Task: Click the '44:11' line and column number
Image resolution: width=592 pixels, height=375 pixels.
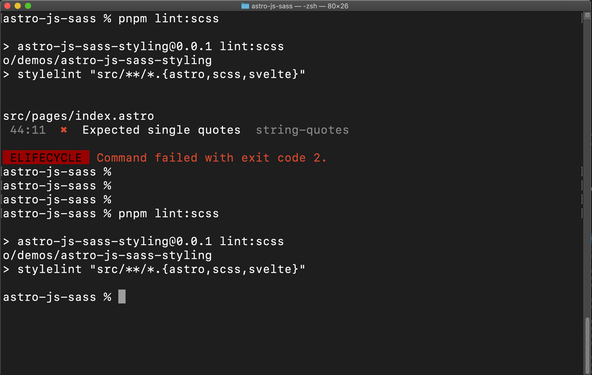Action: (x=28, y=130)
